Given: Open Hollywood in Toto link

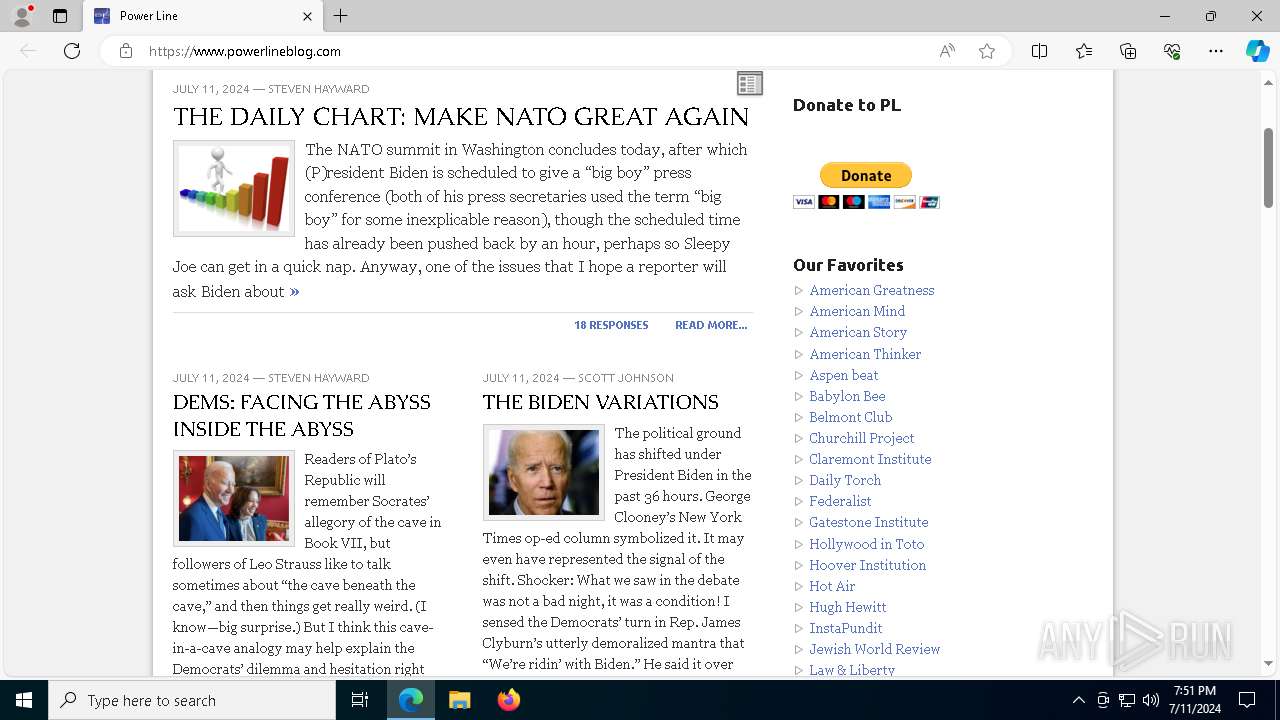Looking at the screenshot, I should [867, 544].
